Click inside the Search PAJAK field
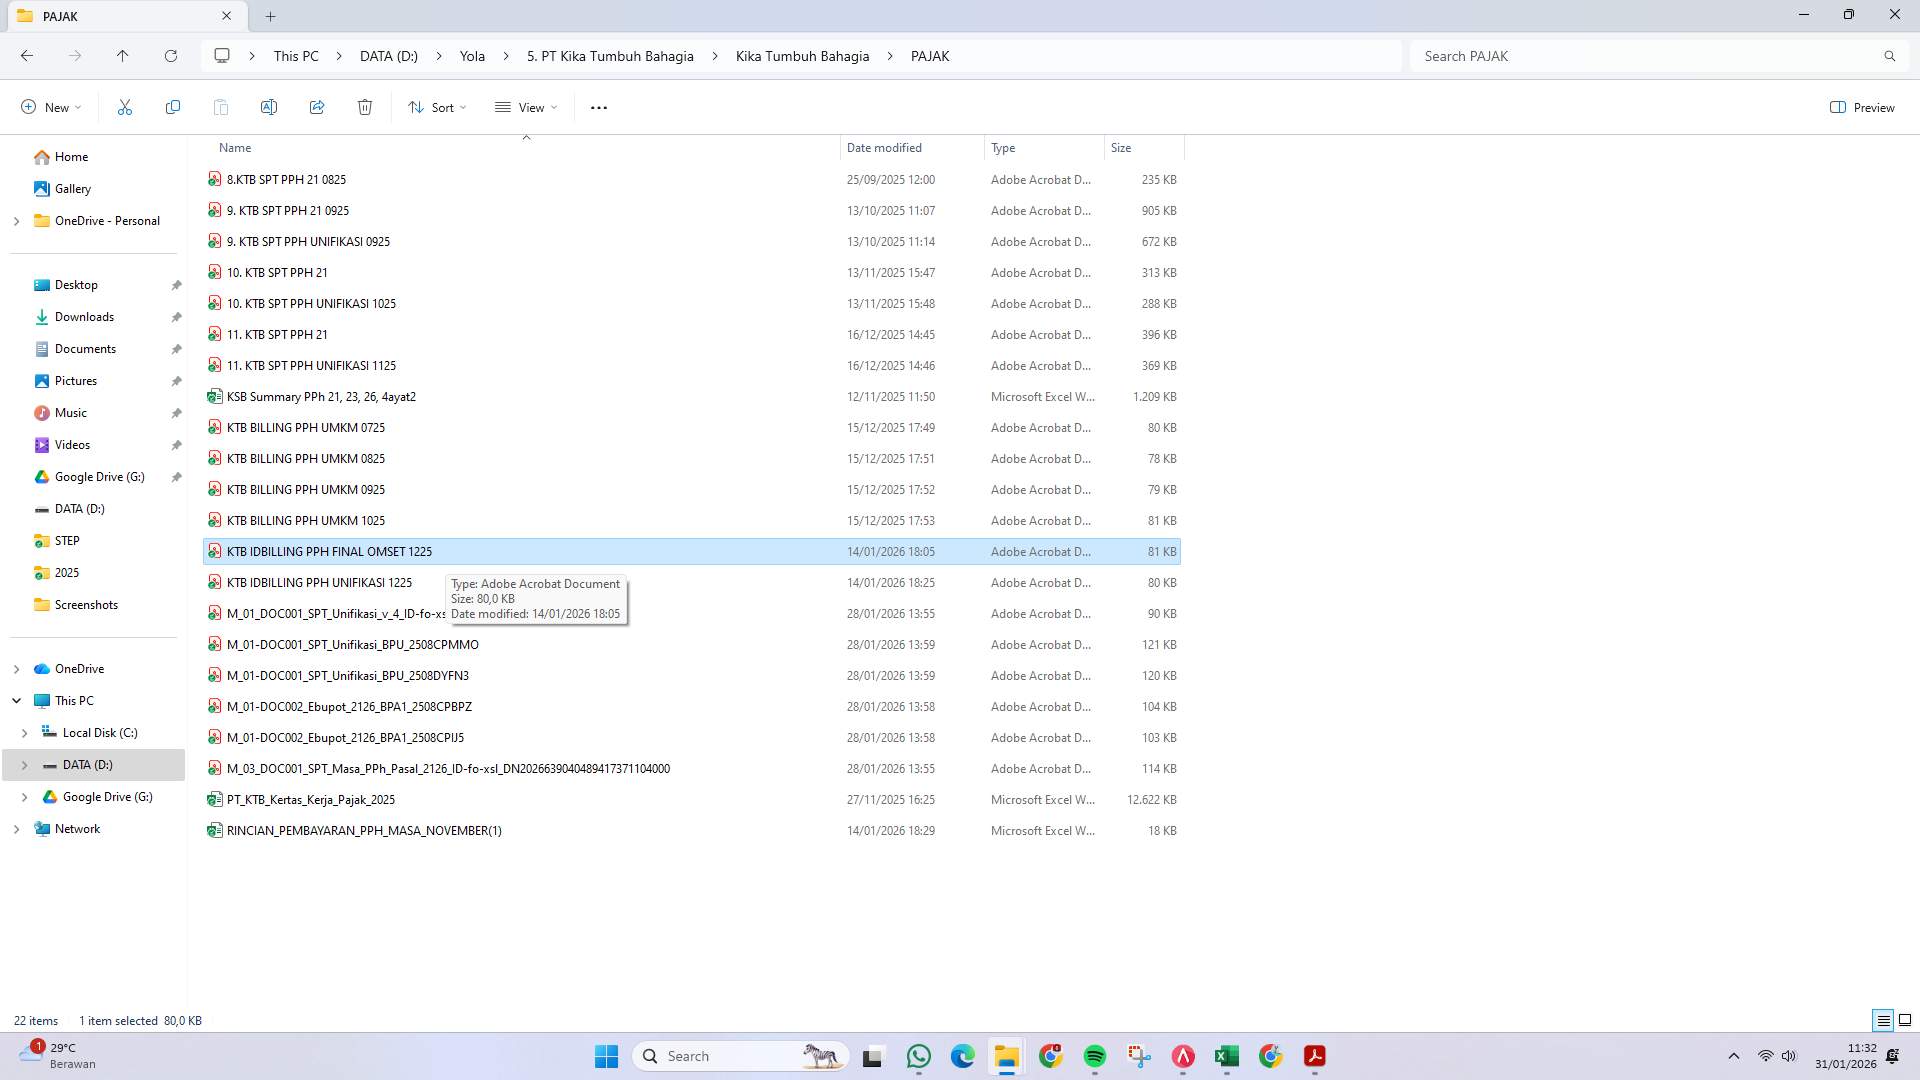This screenshot has width=1920, height=1080. tap(1600, 56)
